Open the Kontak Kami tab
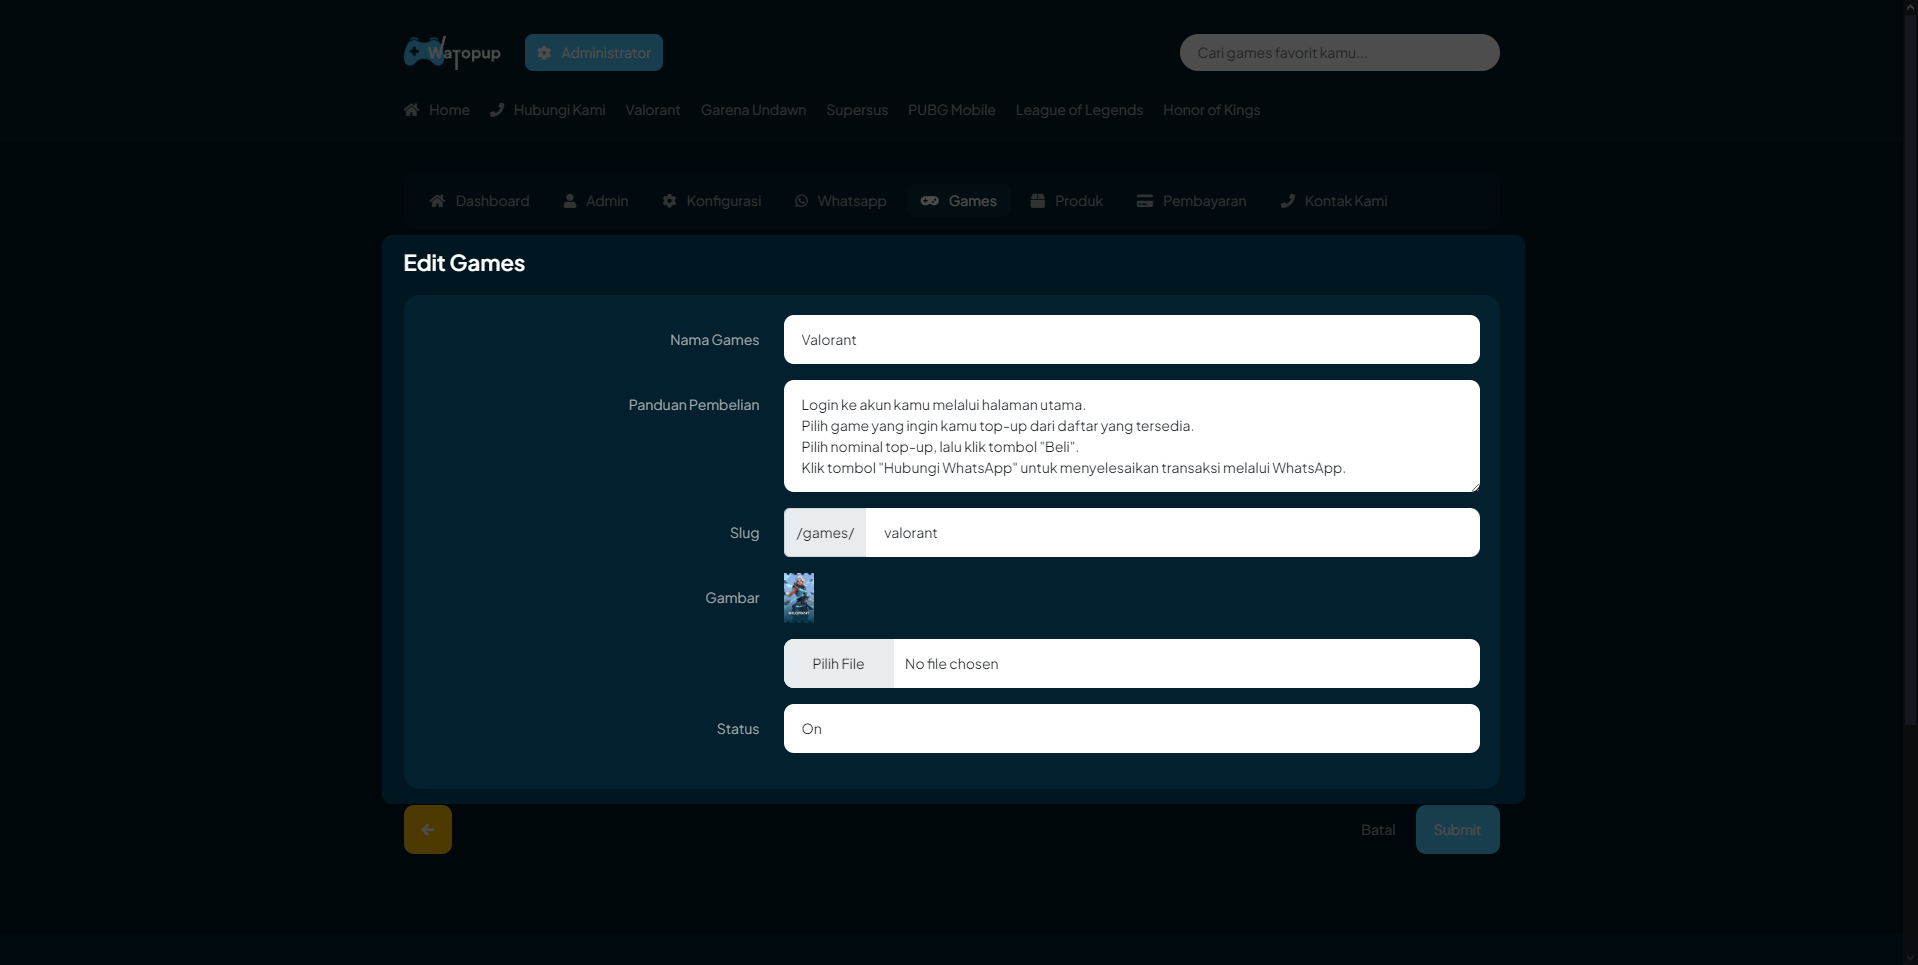The height and width of the screenshot is (965, 1918). [x=1334, y=201]
